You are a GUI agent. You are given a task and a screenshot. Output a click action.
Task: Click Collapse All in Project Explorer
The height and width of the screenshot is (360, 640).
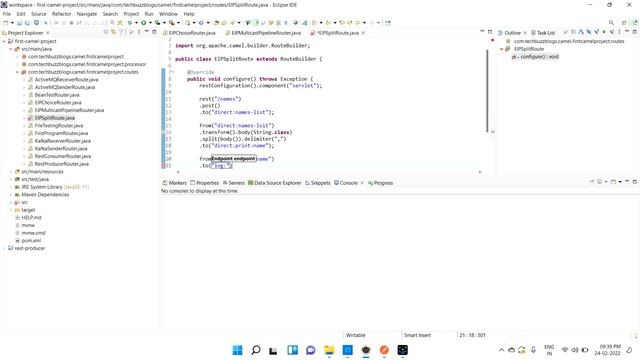point(106,32)
